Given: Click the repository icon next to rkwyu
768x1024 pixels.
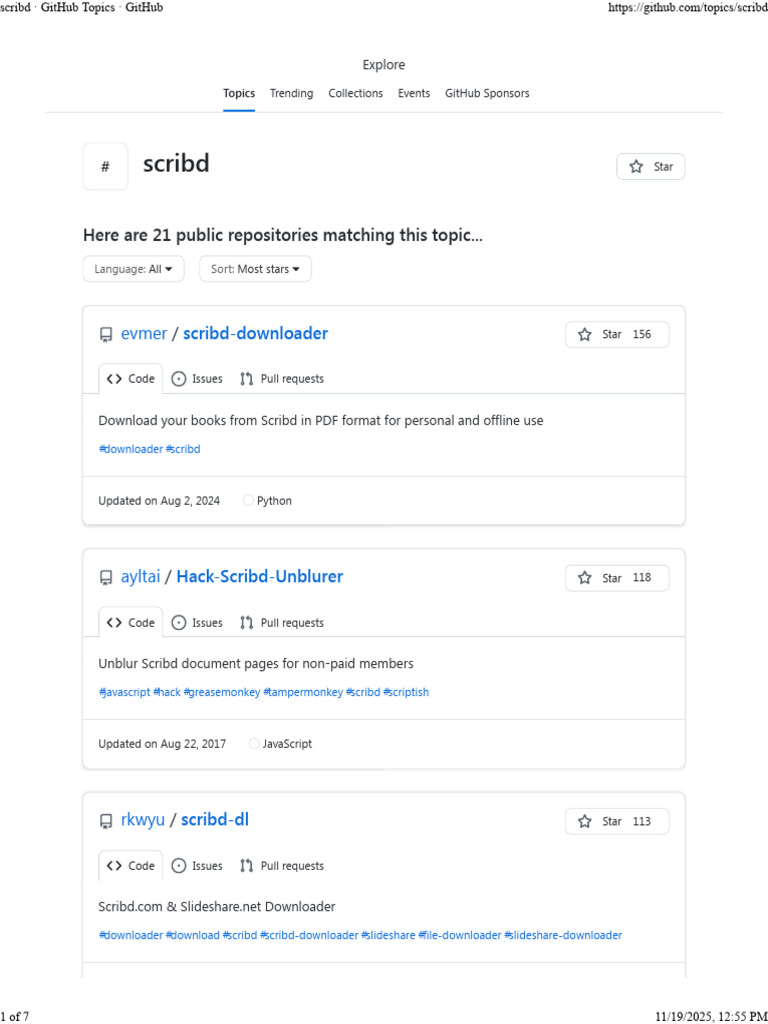Looking at the screenshot, I should [106, 822].
